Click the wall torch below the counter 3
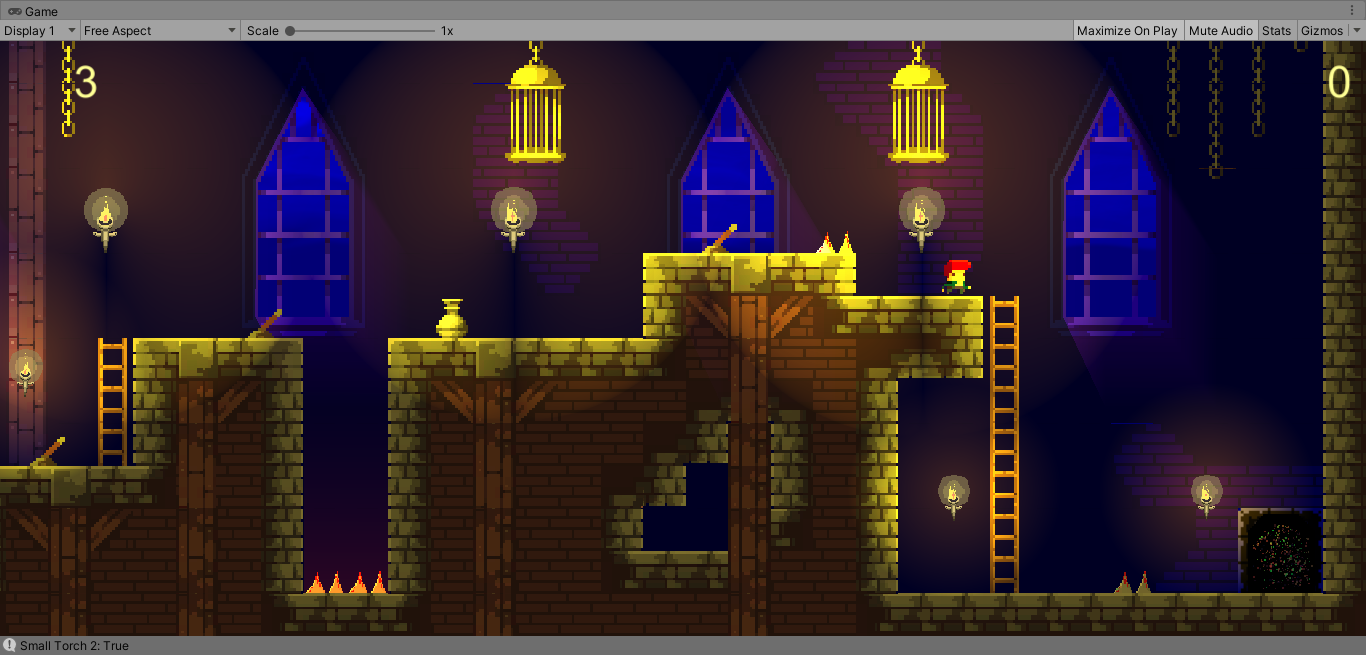 tap(105, 215)
